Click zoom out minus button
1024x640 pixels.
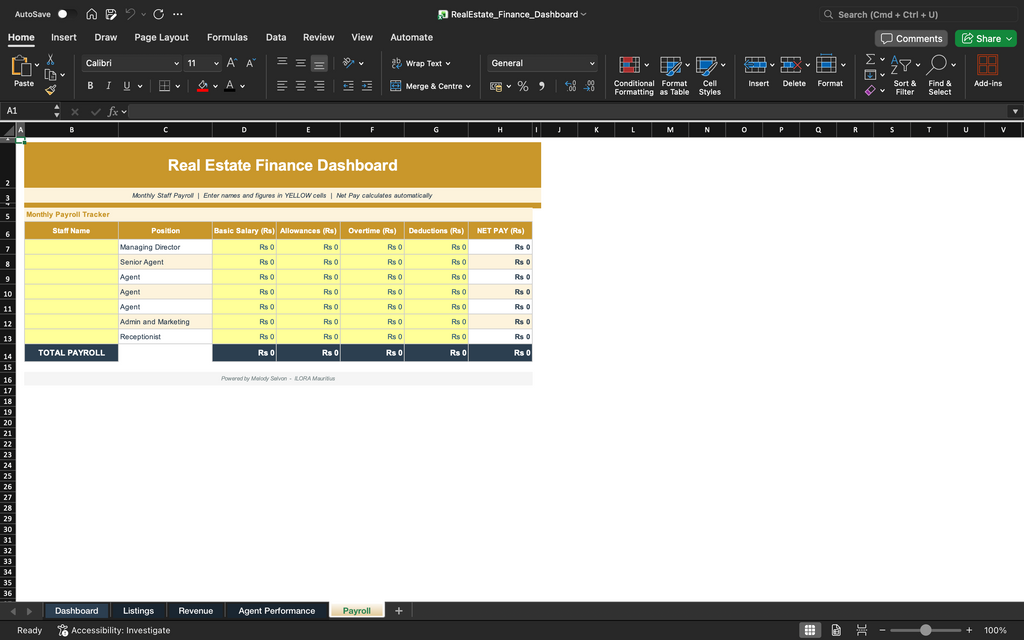pyautogui.click(x=882, y=630)
